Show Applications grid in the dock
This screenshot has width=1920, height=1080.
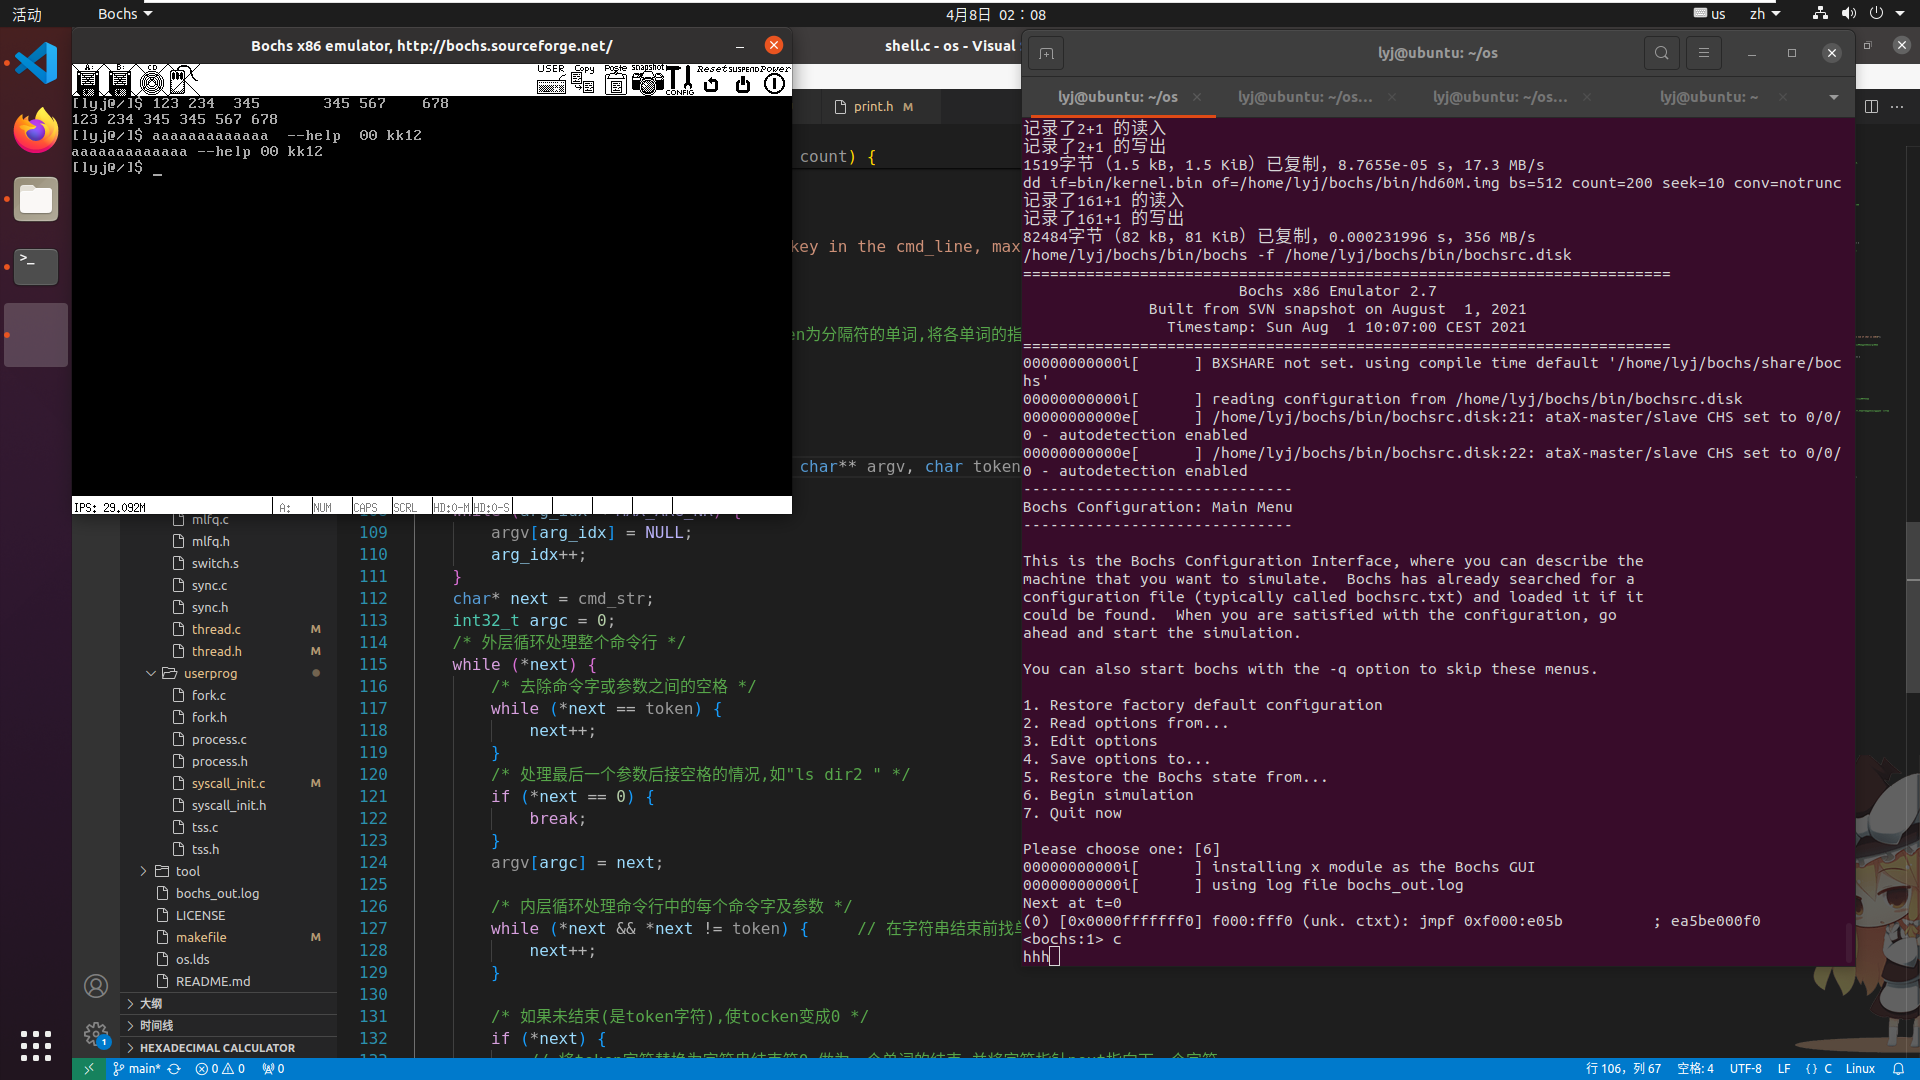[36, 1045]
